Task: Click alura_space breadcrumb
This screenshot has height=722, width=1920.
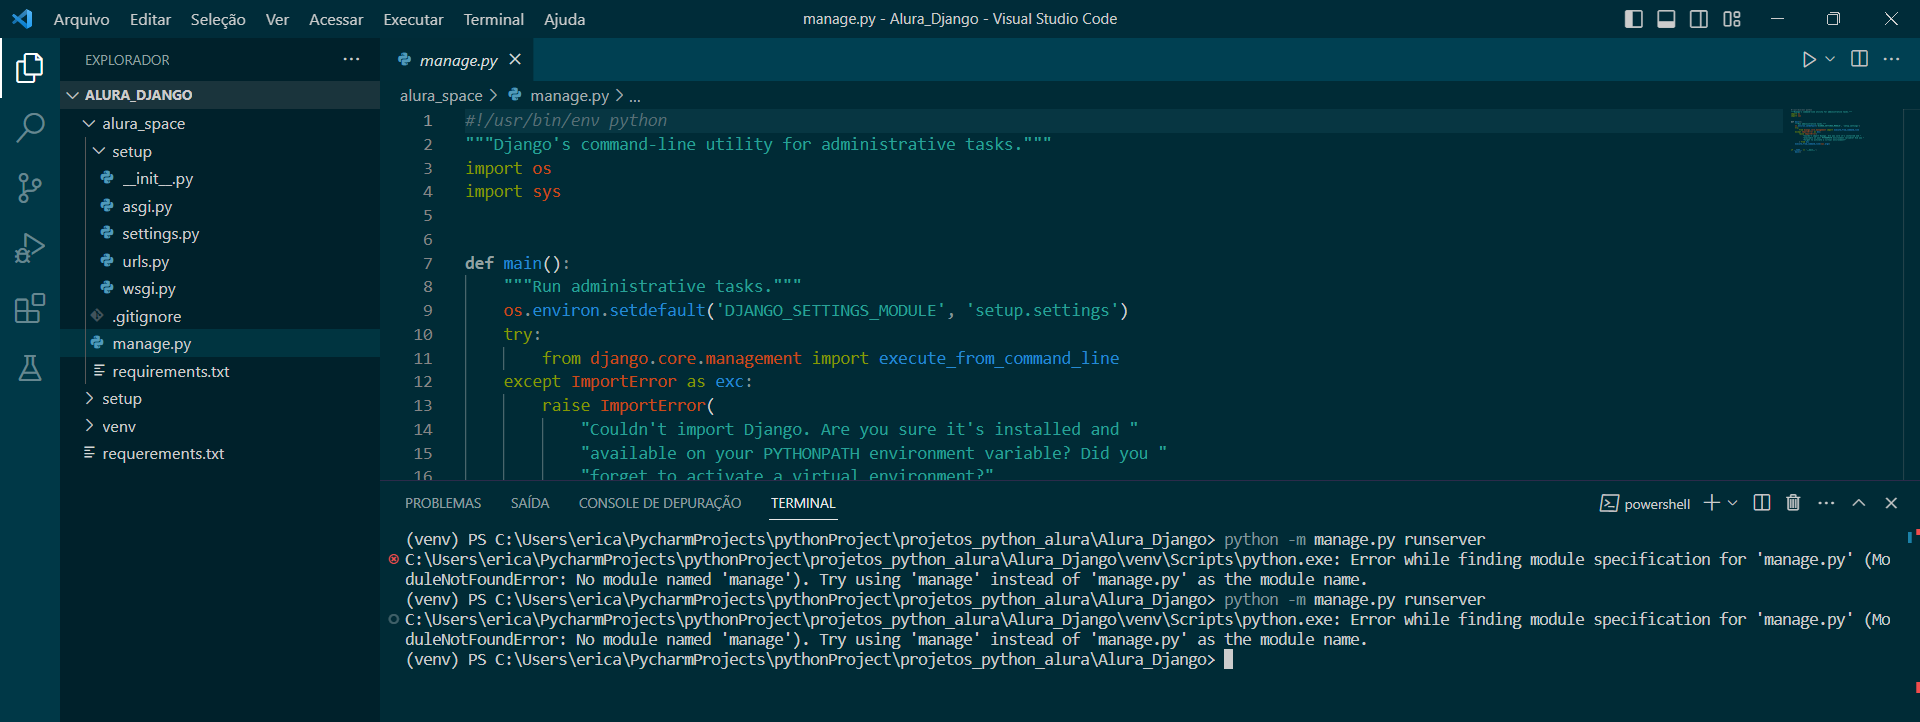Action: (441, 95)
